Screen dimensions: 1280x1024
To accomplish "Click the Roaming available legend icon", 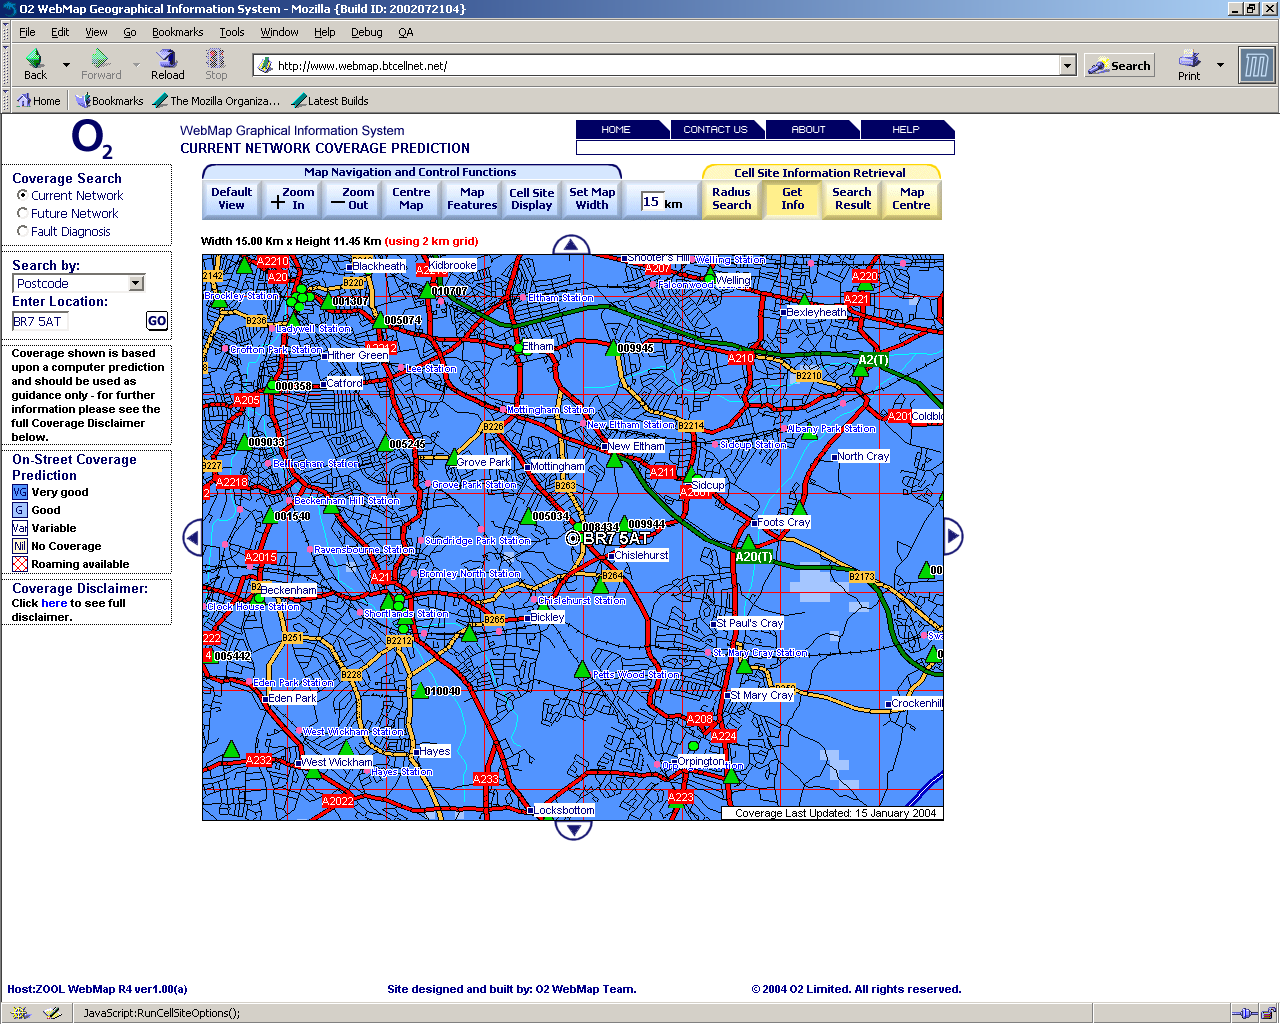I will click(x=20, y=564).
